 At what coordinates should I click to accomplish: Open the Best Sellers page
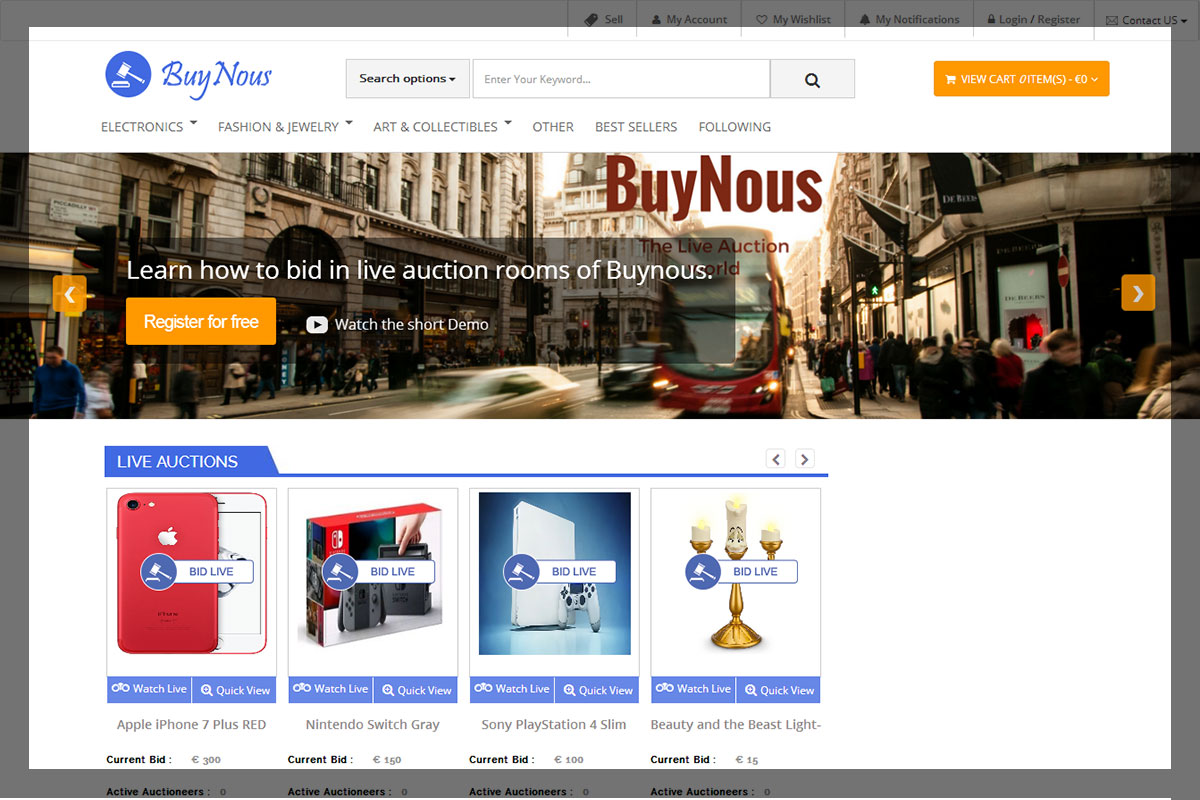[636, 127]
